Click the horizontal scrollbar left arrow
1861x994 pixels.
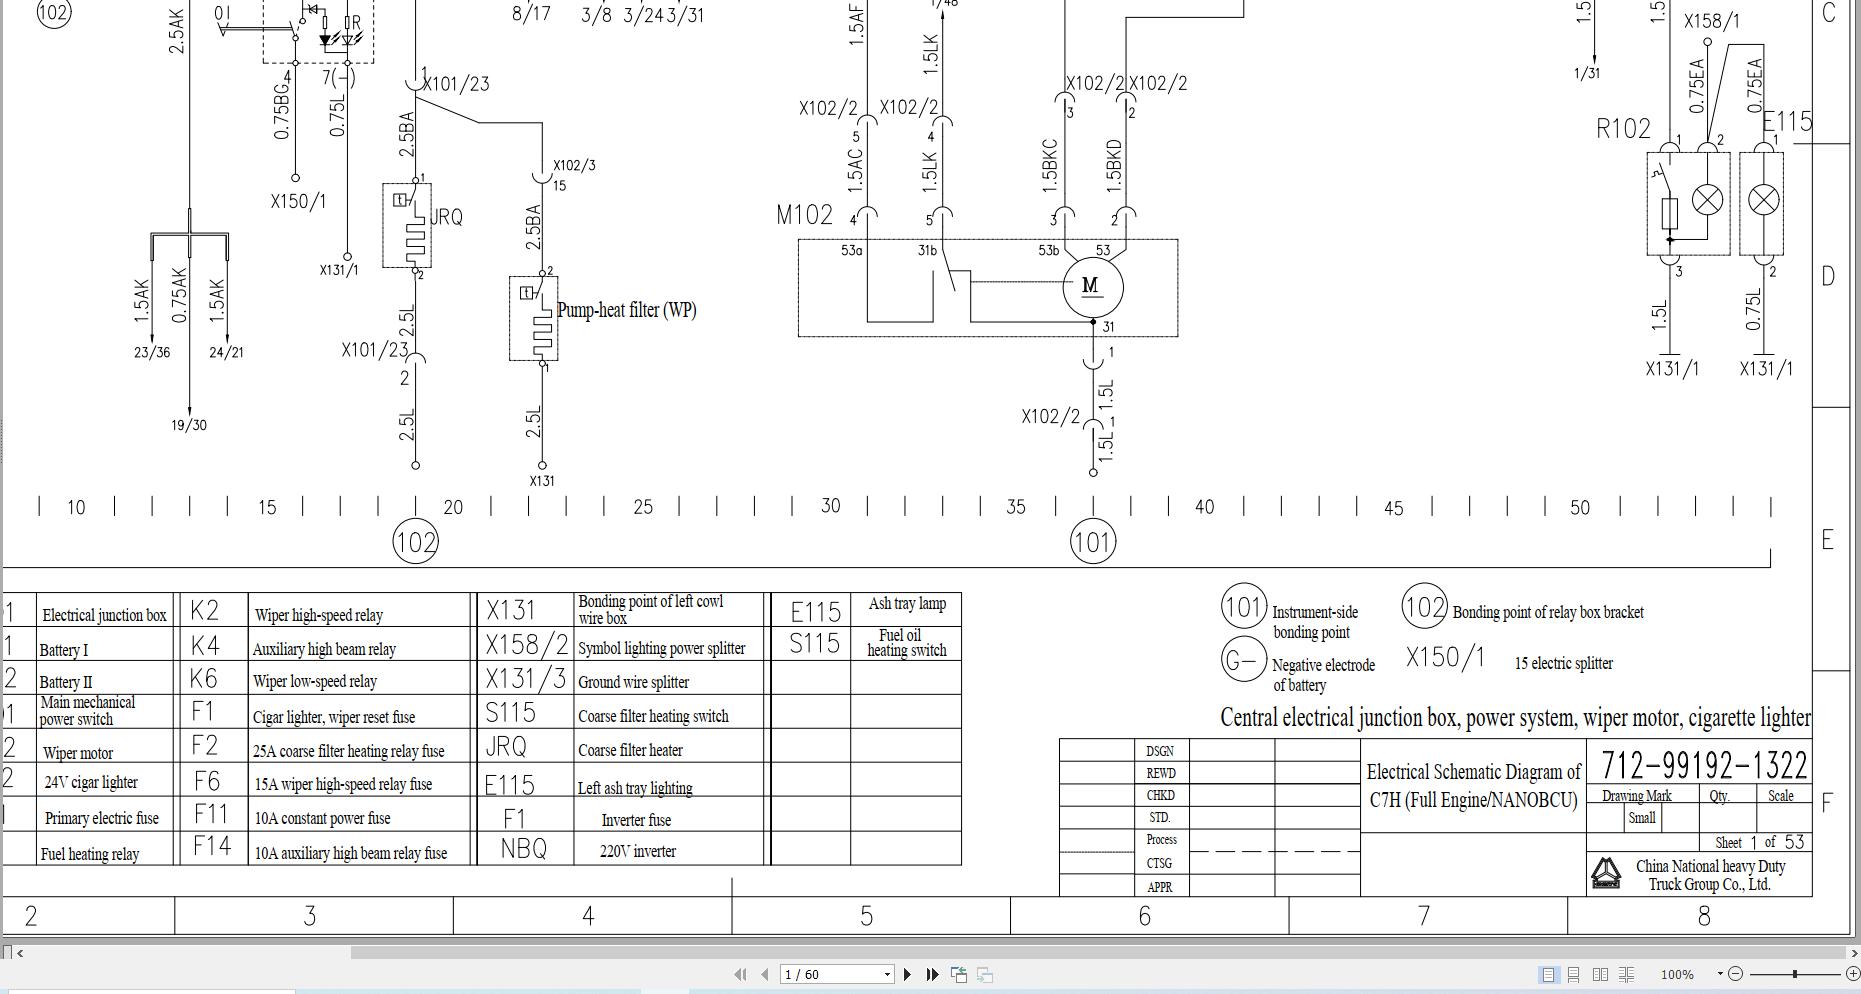coord(20,953)
